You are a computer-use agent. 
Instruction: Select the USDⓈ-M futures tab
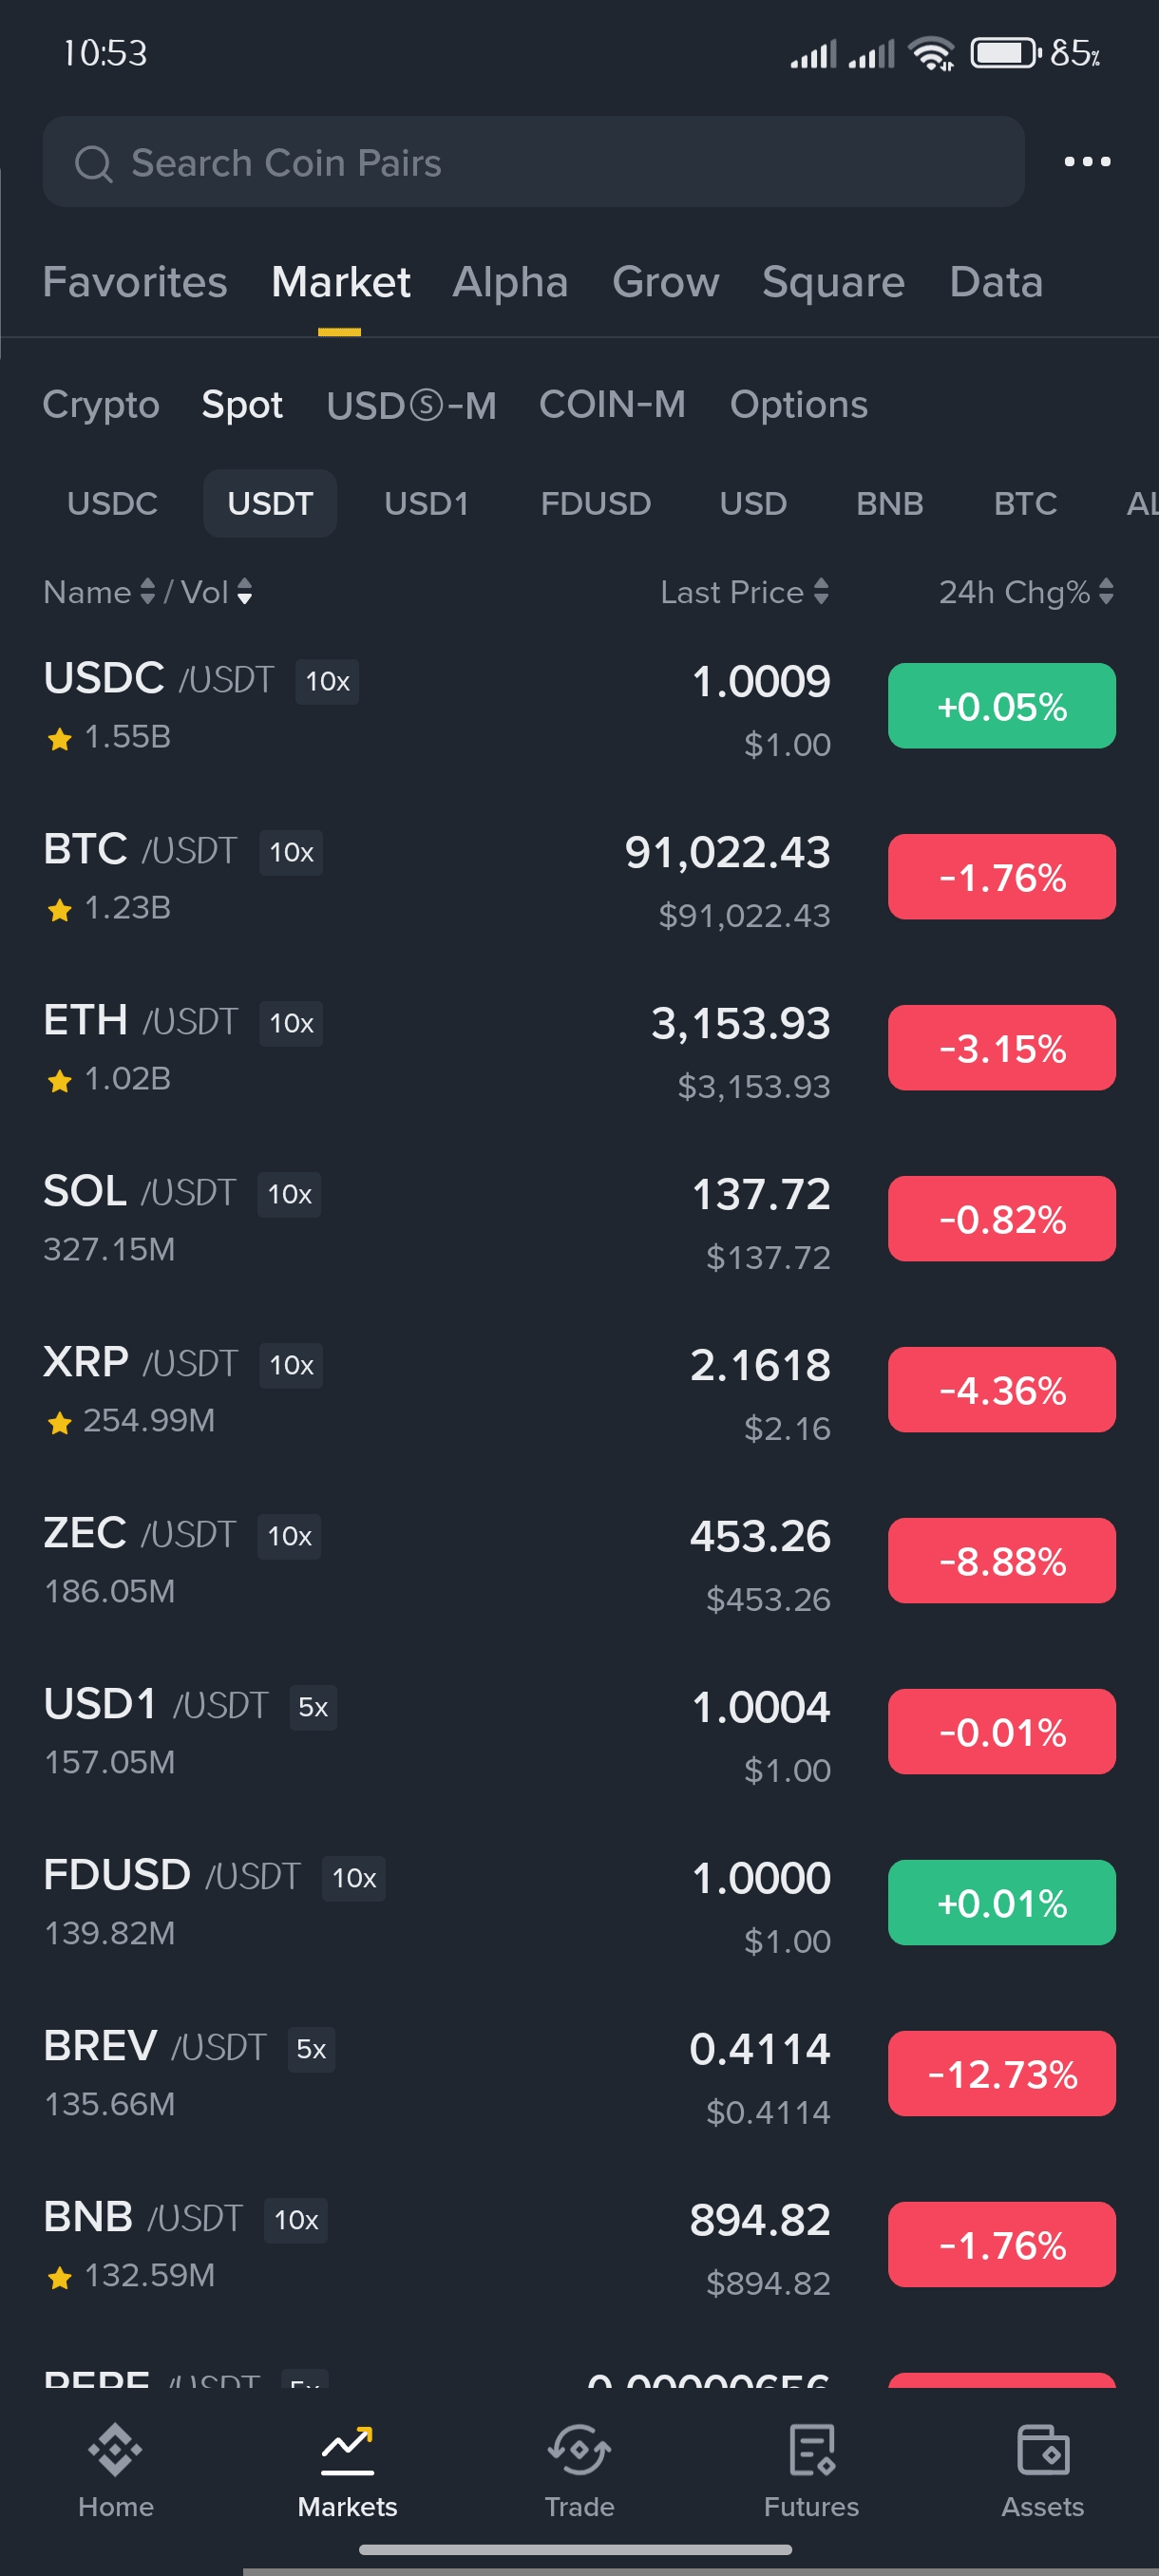coord(411,405)
